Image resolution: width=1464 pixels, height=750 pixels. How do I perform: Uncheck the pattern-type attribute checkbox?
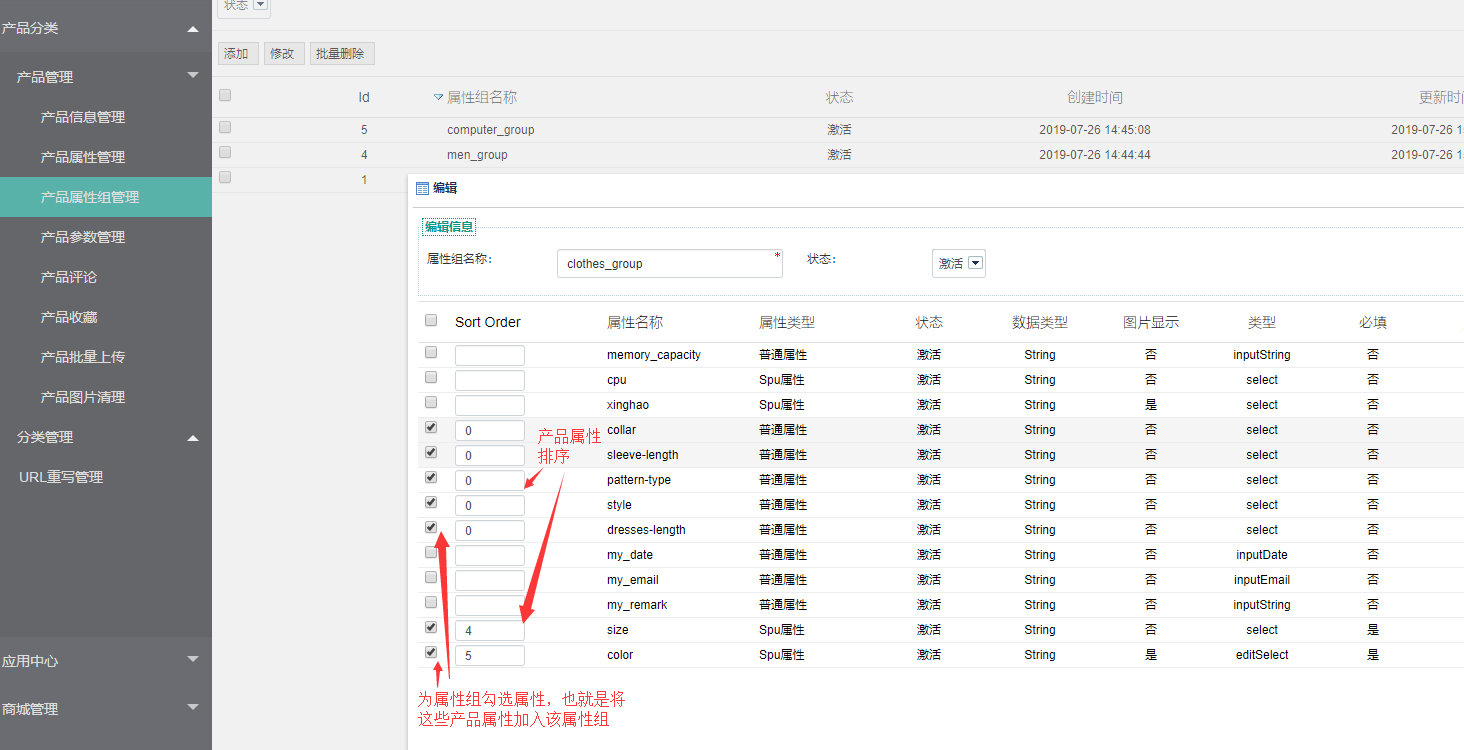click(431, 477)
